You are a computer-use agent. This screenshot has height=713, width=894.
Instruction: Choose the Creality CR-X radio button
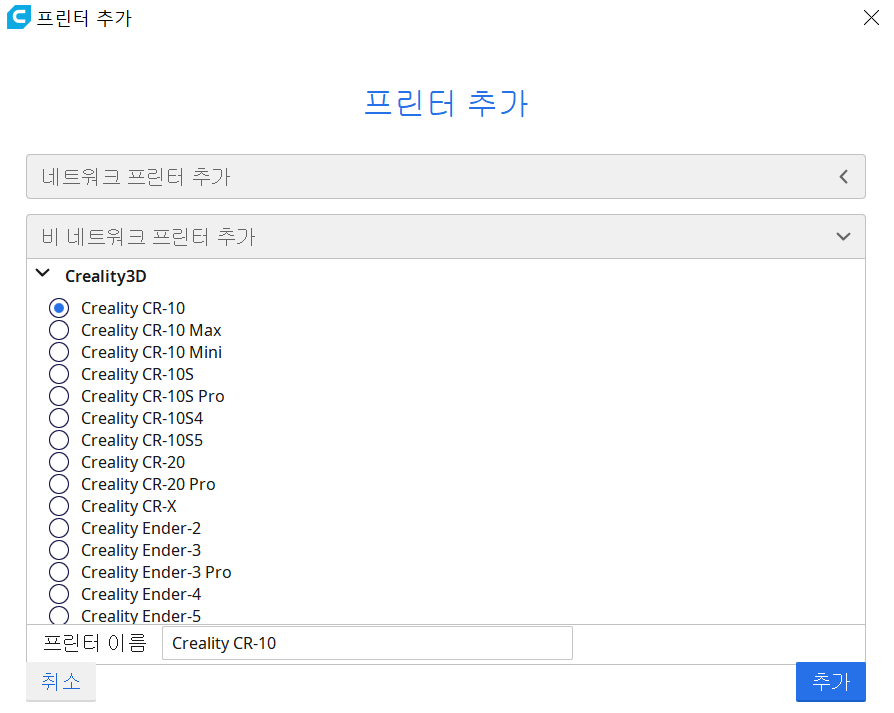(59, 506)
